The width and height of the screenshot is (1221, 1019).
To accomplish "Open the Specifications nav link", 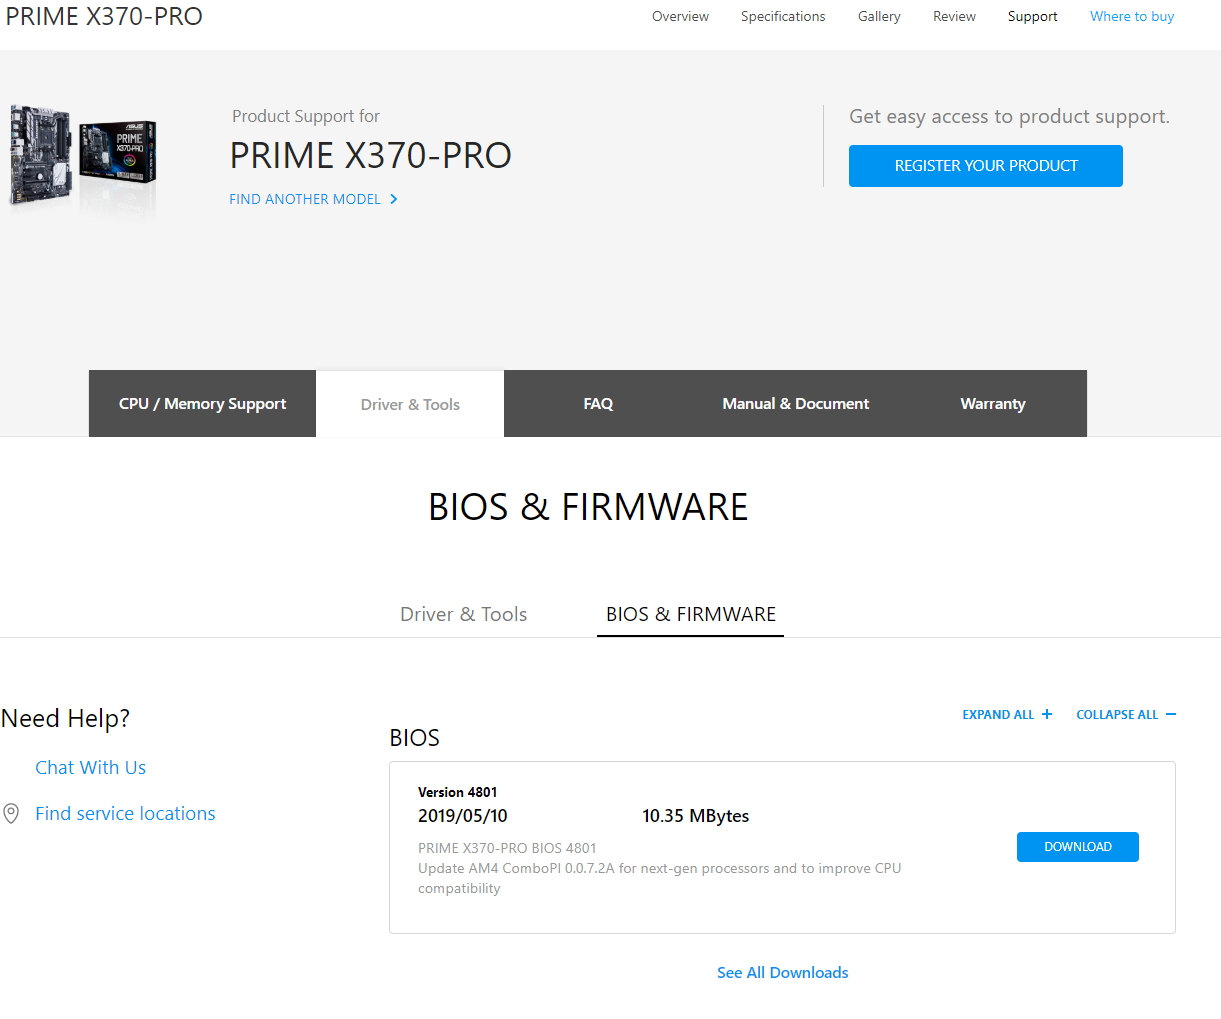I will pos(783,16).
